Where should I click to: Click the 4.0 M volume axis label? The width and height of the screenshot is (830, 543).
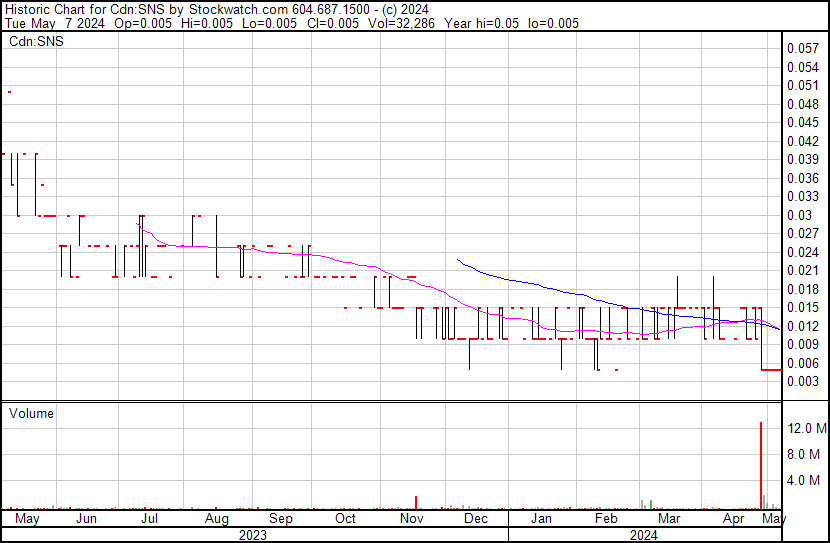[803, 480]
